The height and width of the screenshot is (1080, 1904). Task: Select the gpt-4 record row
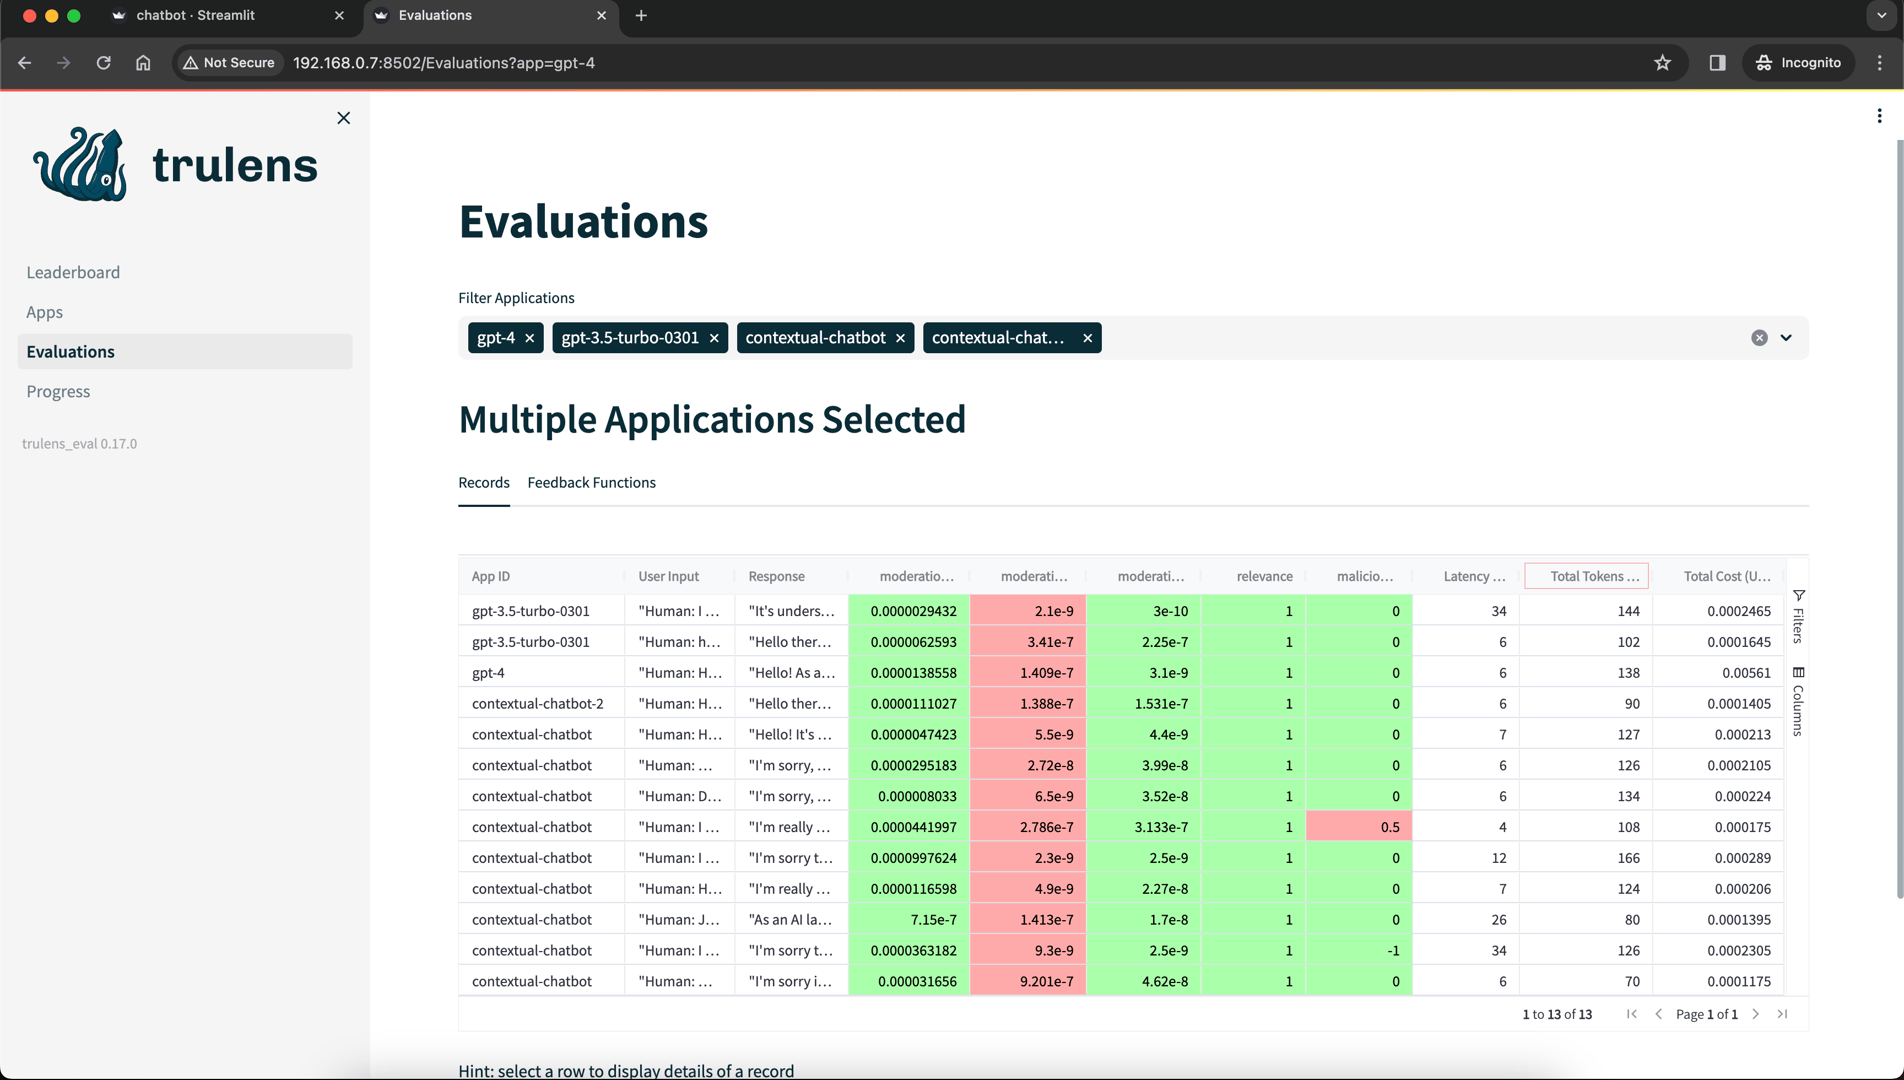point(1121,673)
